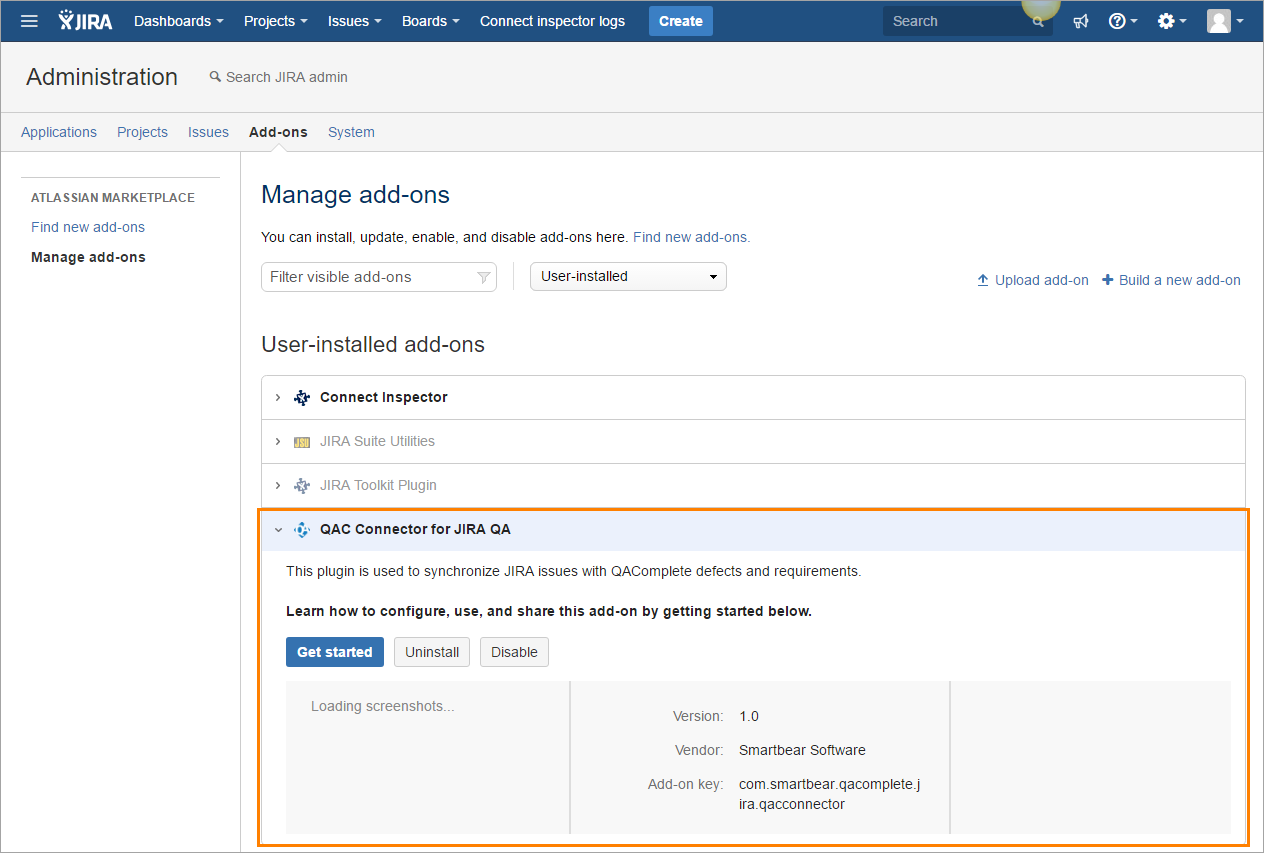
Task: Open the User-installed filter dropdown
Action: point(628,276)
